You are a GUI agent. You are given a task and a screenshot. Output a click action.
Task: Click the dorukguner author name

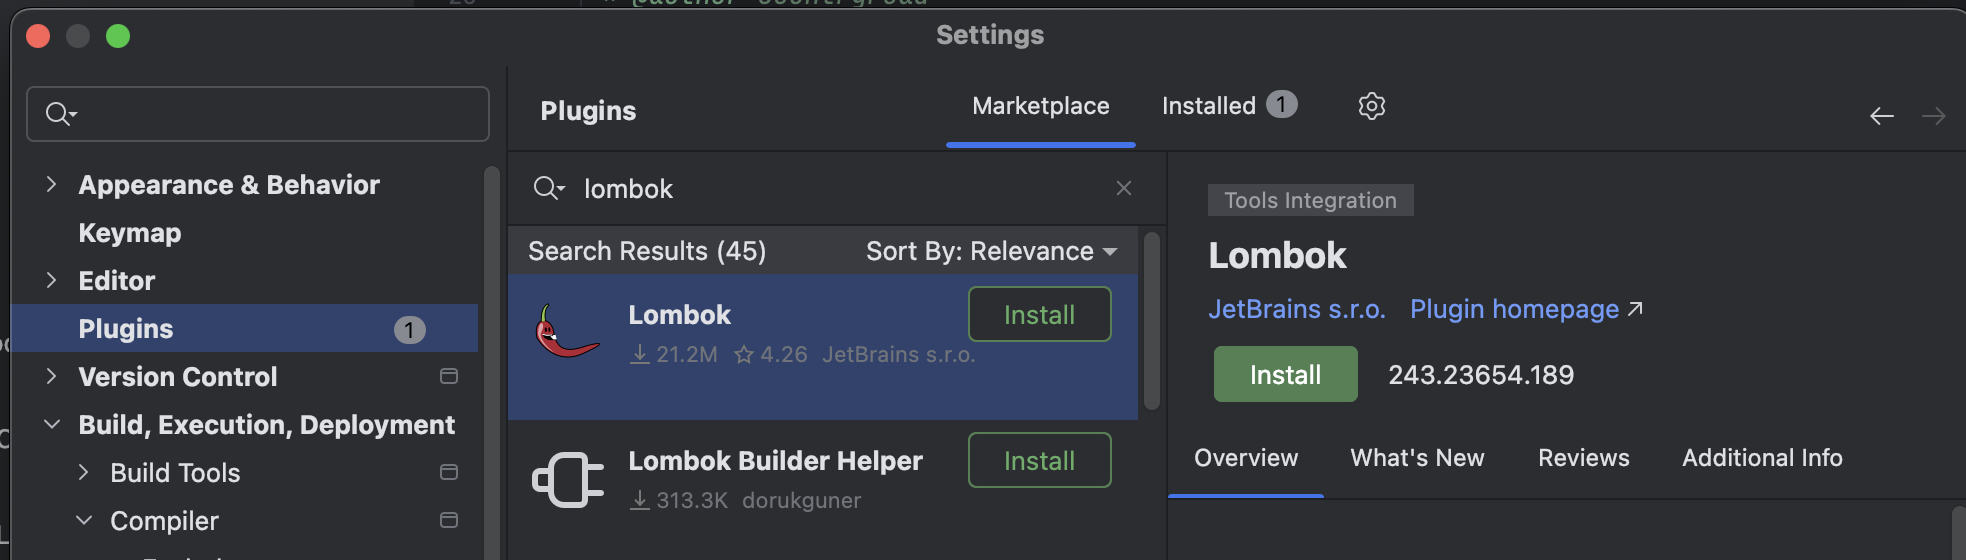pos(802,500)
